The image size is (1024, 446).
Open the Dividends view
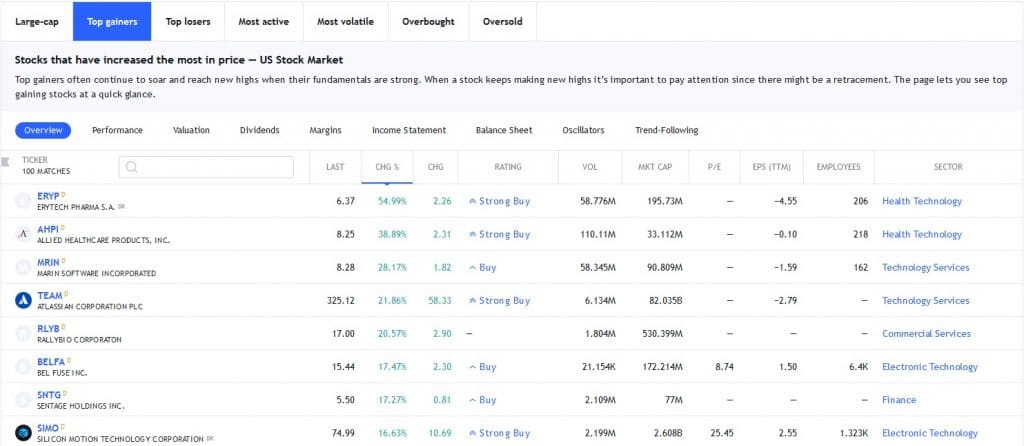[x=259, y=130]
